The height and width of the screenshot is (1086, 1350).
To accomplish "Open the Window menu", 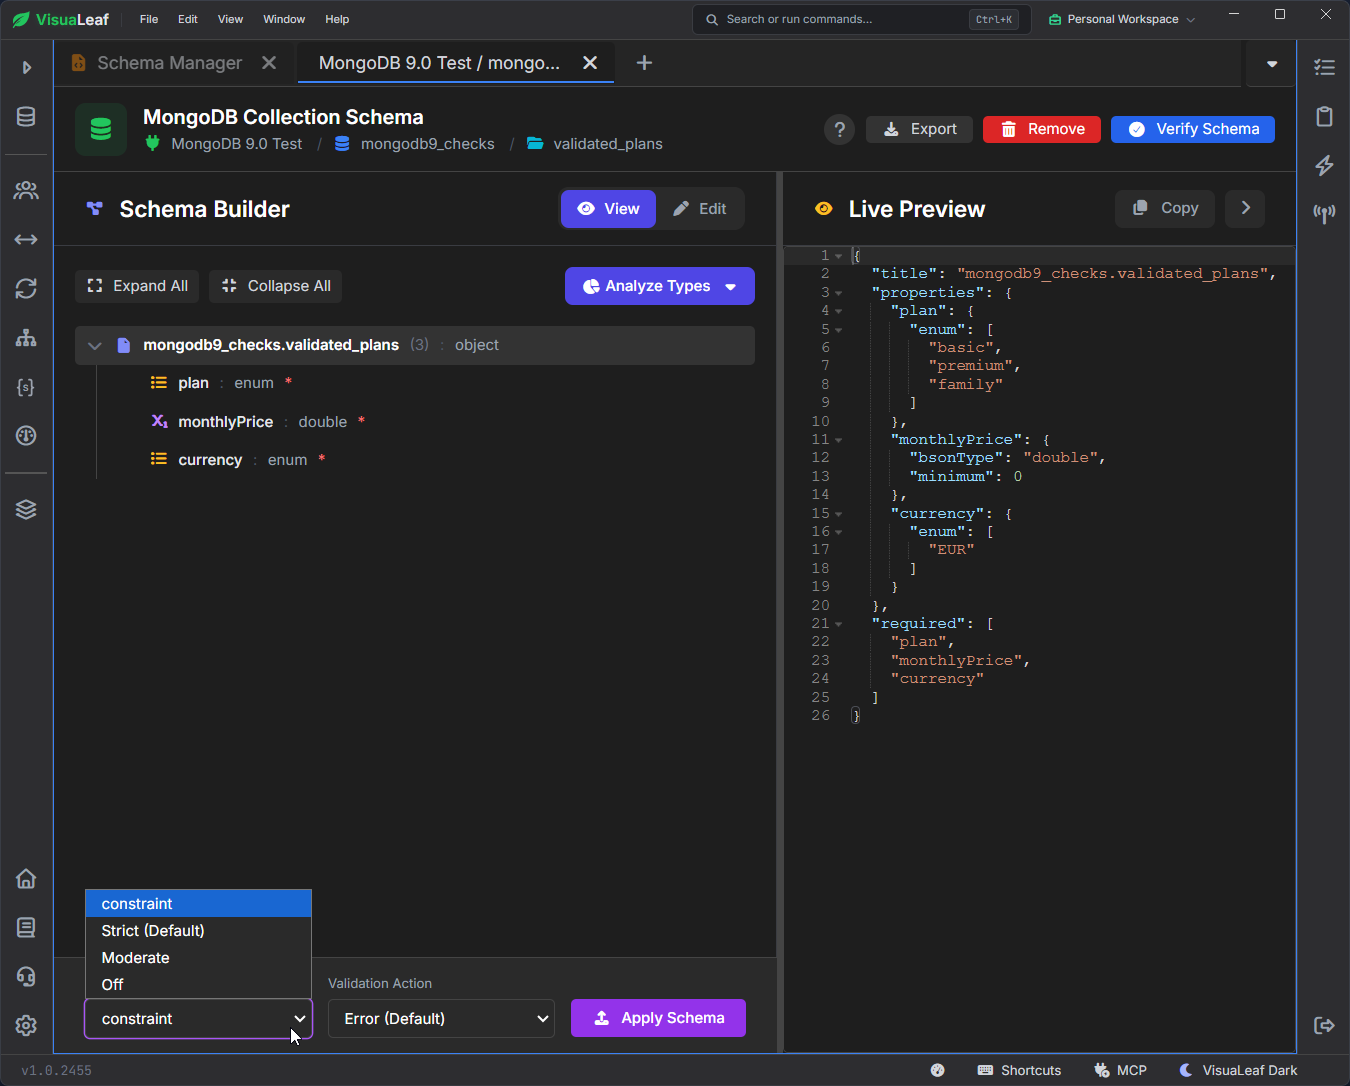I will click(x=284, y=19).
